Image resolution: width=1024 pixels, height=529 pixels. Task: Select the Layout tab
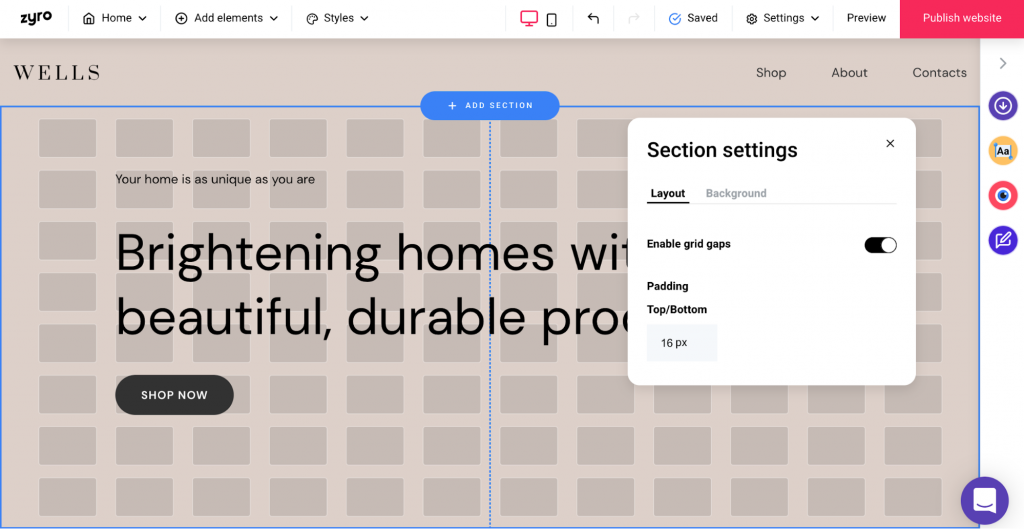point(667,193)
